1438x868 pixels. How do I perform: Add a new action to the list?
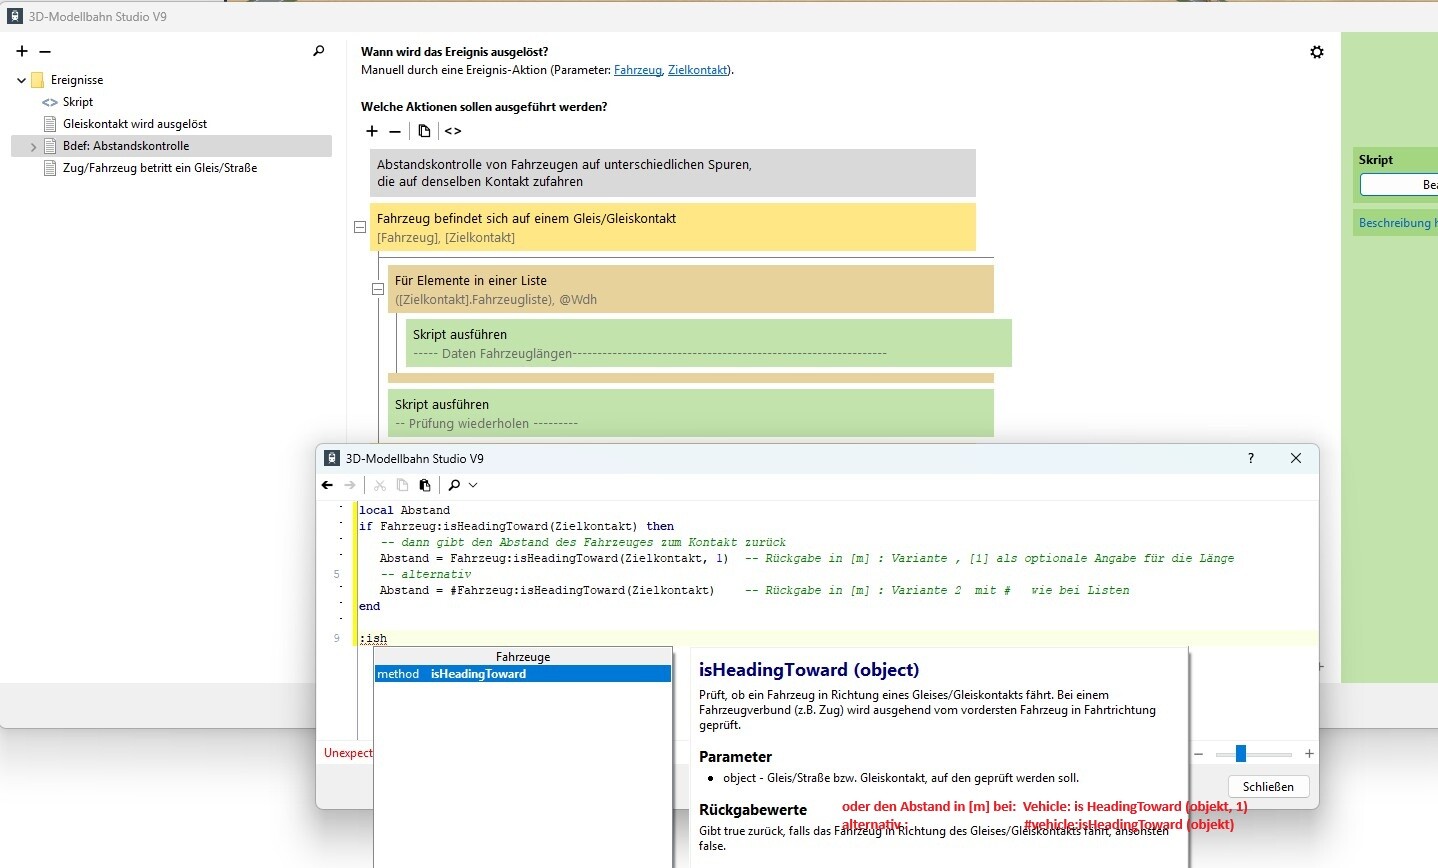pos(372,131)
